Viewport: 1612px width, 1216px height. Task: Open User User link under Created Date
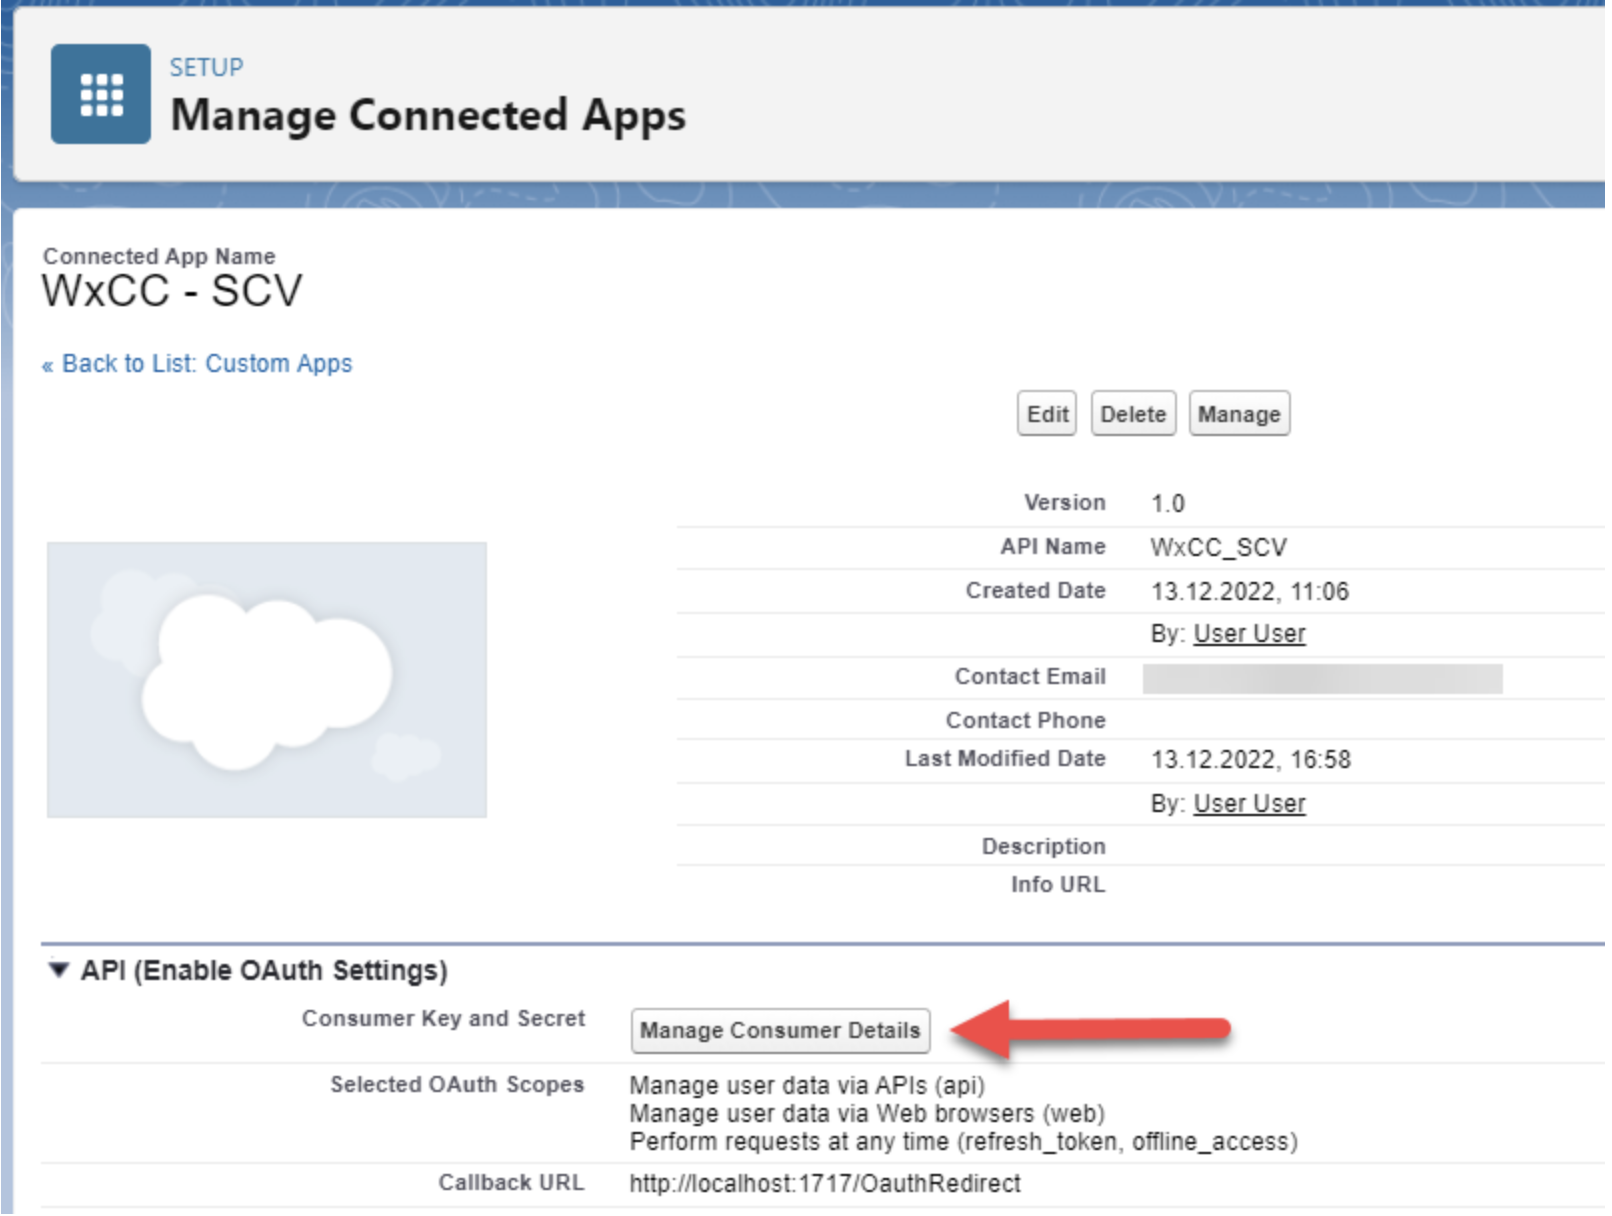pos(1249,634)
